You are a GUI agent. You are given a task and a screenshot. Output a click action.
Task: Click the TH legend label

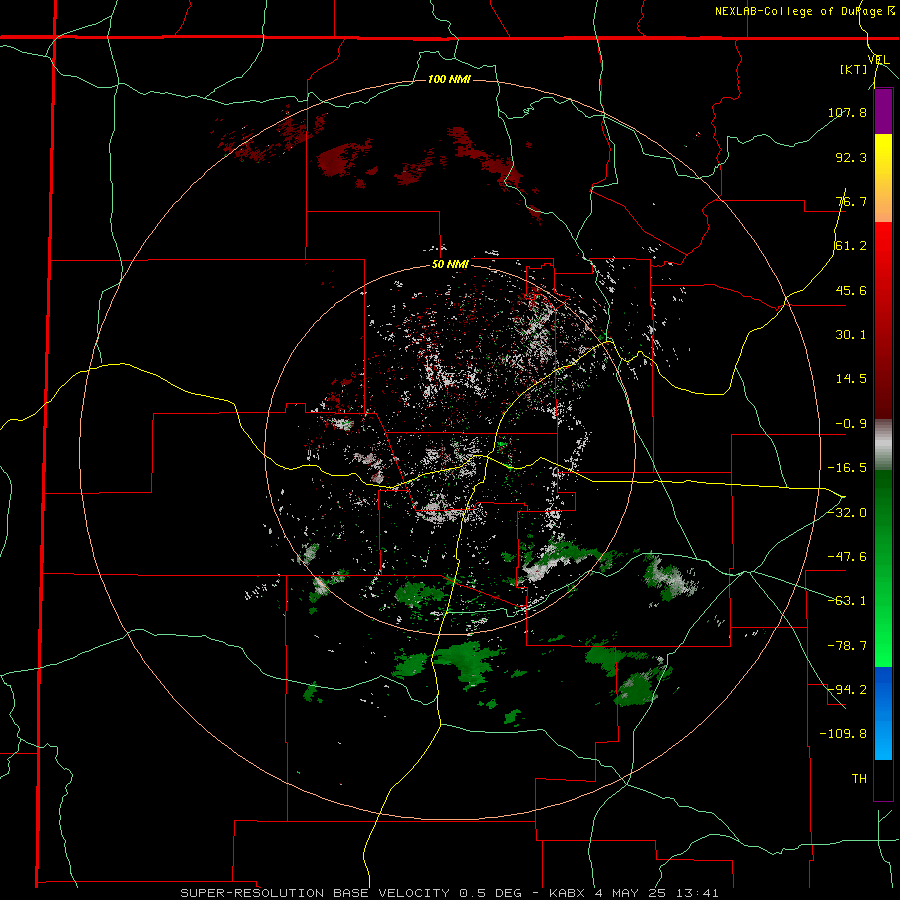click(859, 778)
